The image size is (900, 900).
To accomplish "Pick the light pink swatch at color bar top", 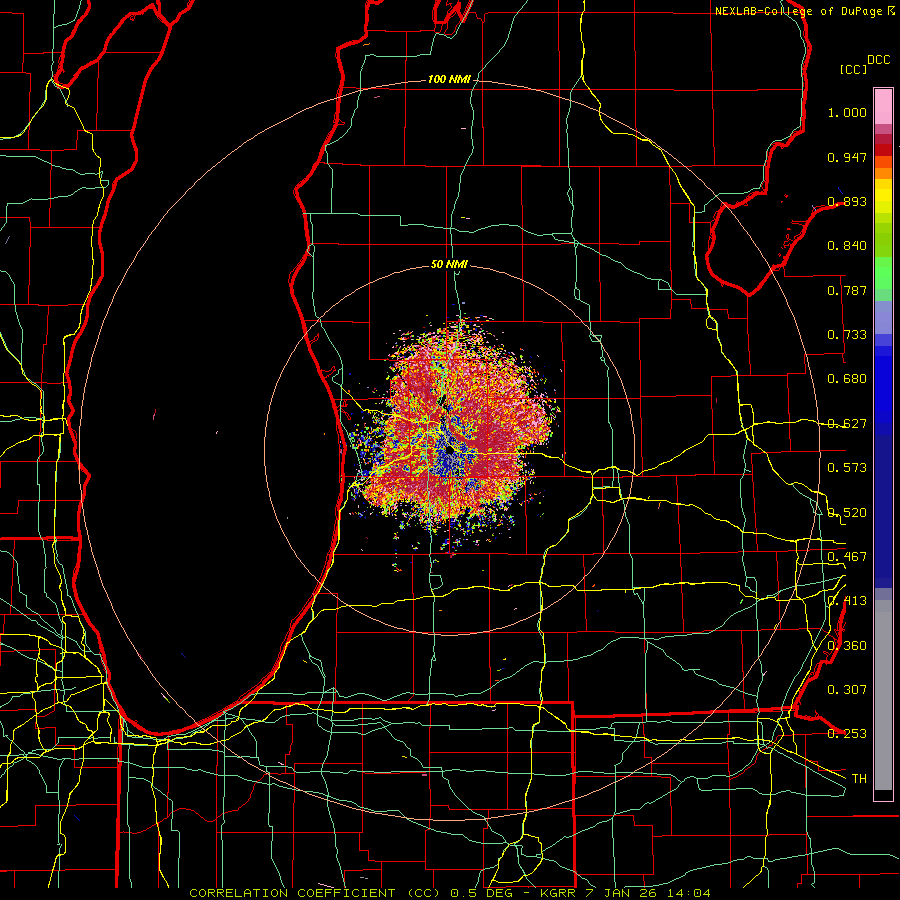I will (883, 106).
